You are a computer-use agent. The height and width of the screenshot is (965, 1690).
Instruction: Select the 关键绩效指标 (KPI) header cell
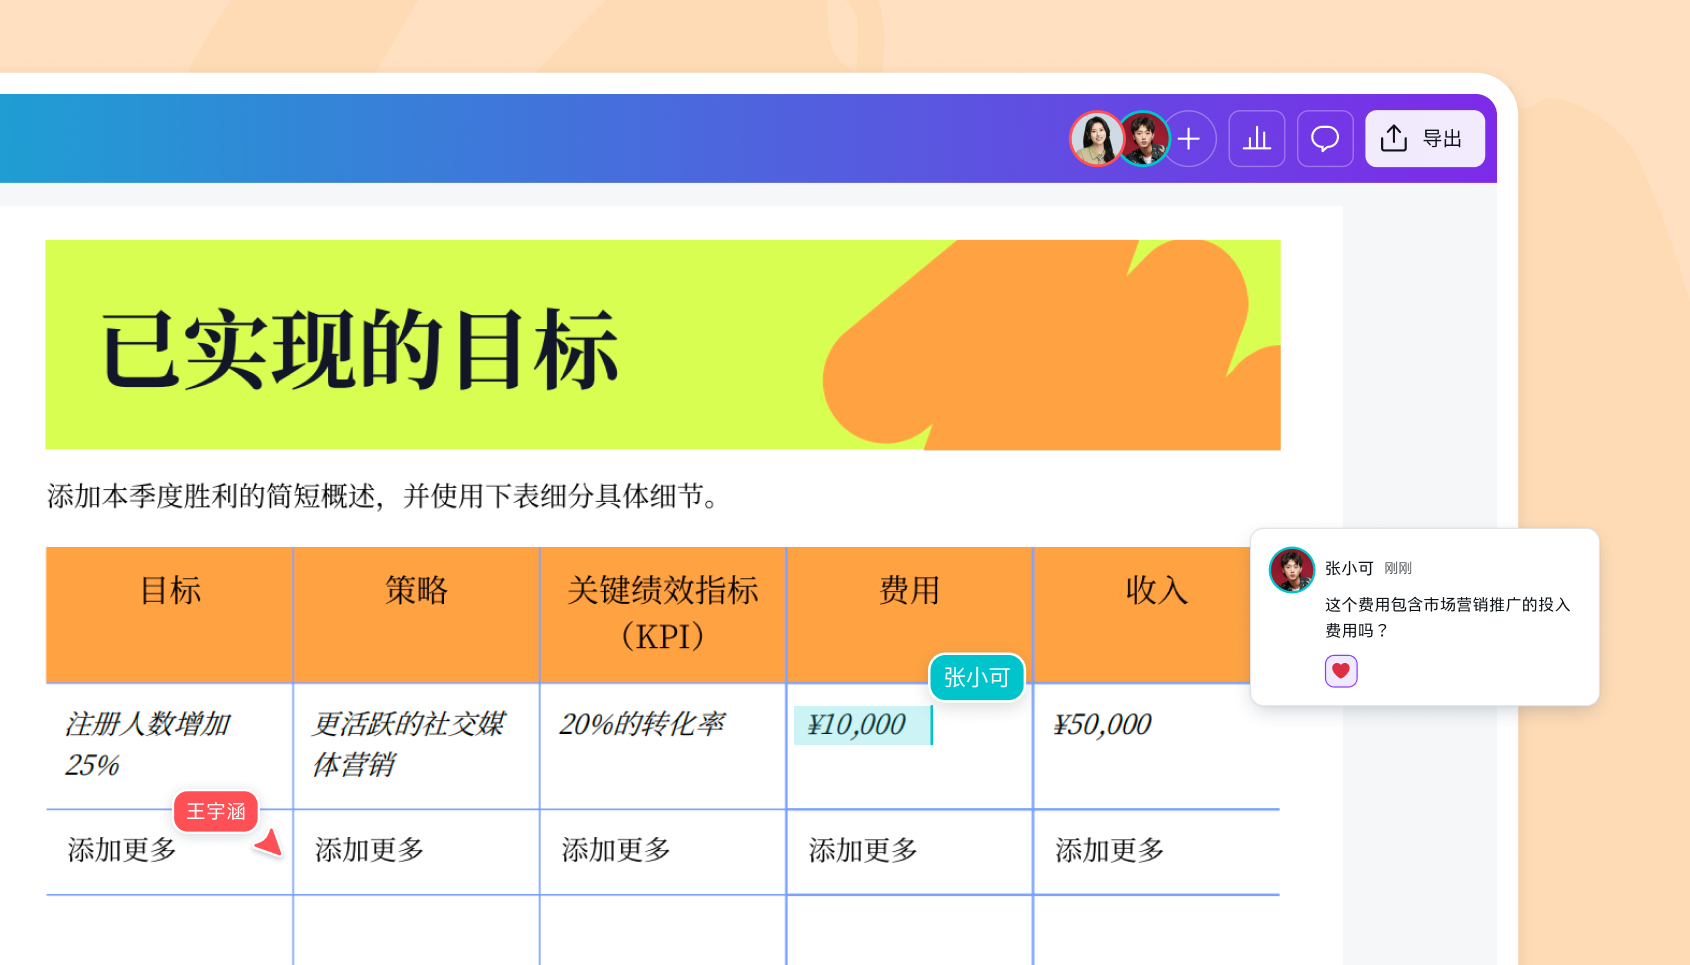663,615
